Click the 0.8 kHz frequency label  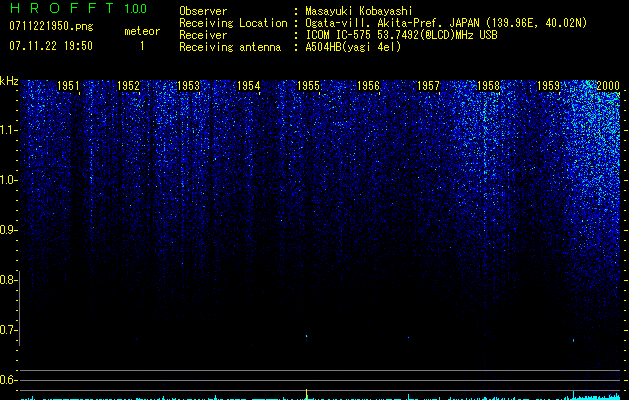pyautogui.click(x=7, y=280)
